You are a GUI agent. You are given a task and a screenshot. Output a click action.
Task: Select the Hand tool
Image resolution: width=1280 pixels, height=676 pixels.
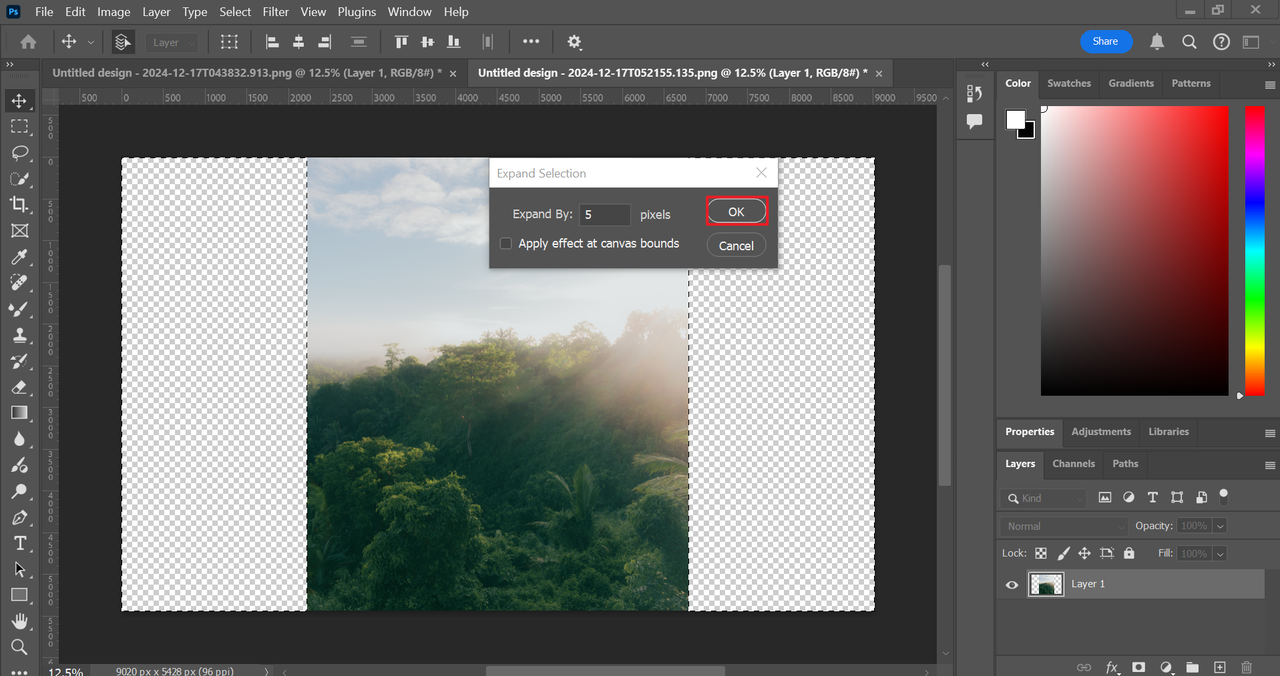coord(19,622)
